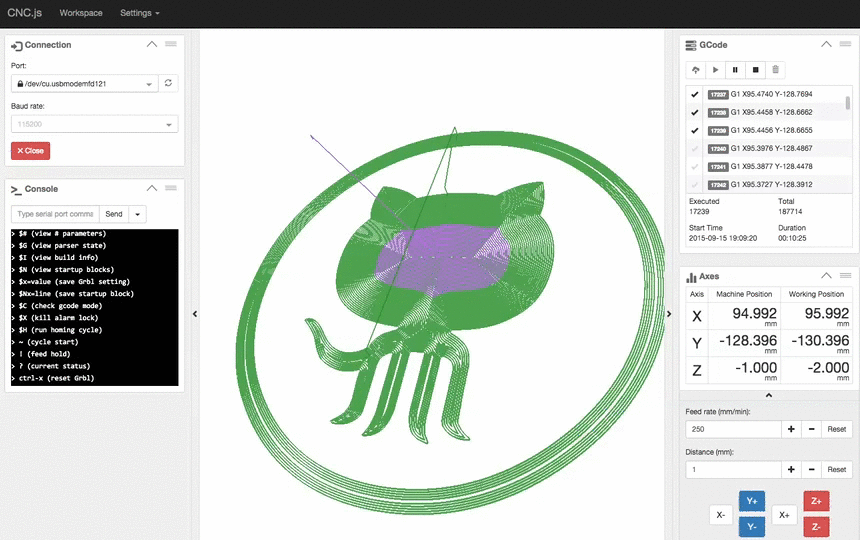The width and height of the screenshot is (860, 540).
Task: Select GCode line 17239 checkmark
Action: pyautogui.click(x=694, y=130)
